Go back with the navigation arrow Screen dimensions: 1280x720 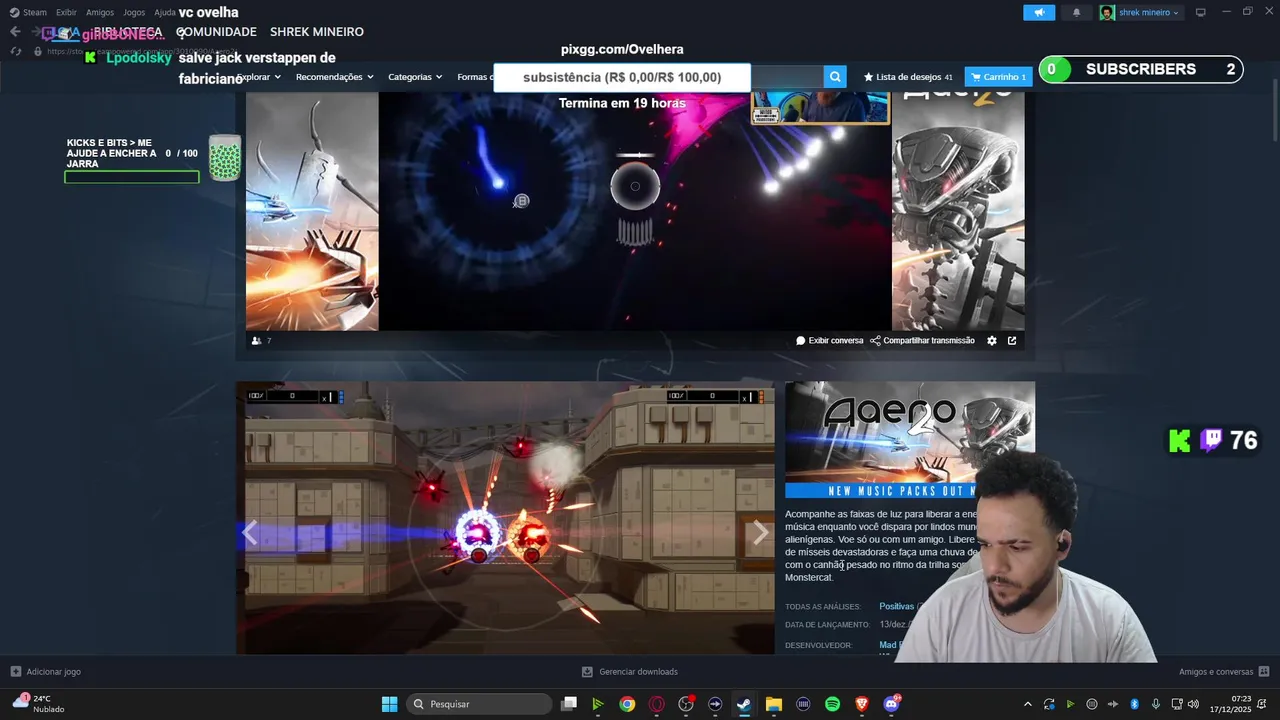pos(15,32)
